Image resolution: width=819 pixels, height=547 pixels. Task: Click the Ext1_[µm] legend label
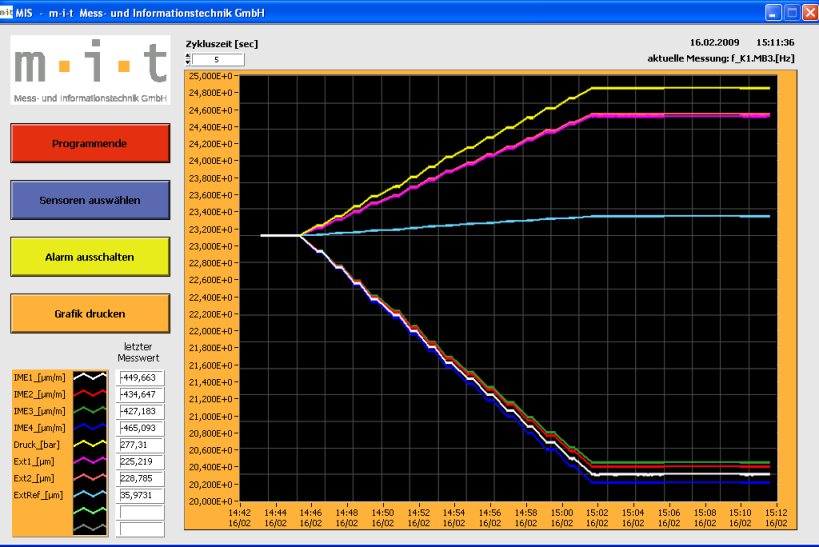tap(34, 461)
